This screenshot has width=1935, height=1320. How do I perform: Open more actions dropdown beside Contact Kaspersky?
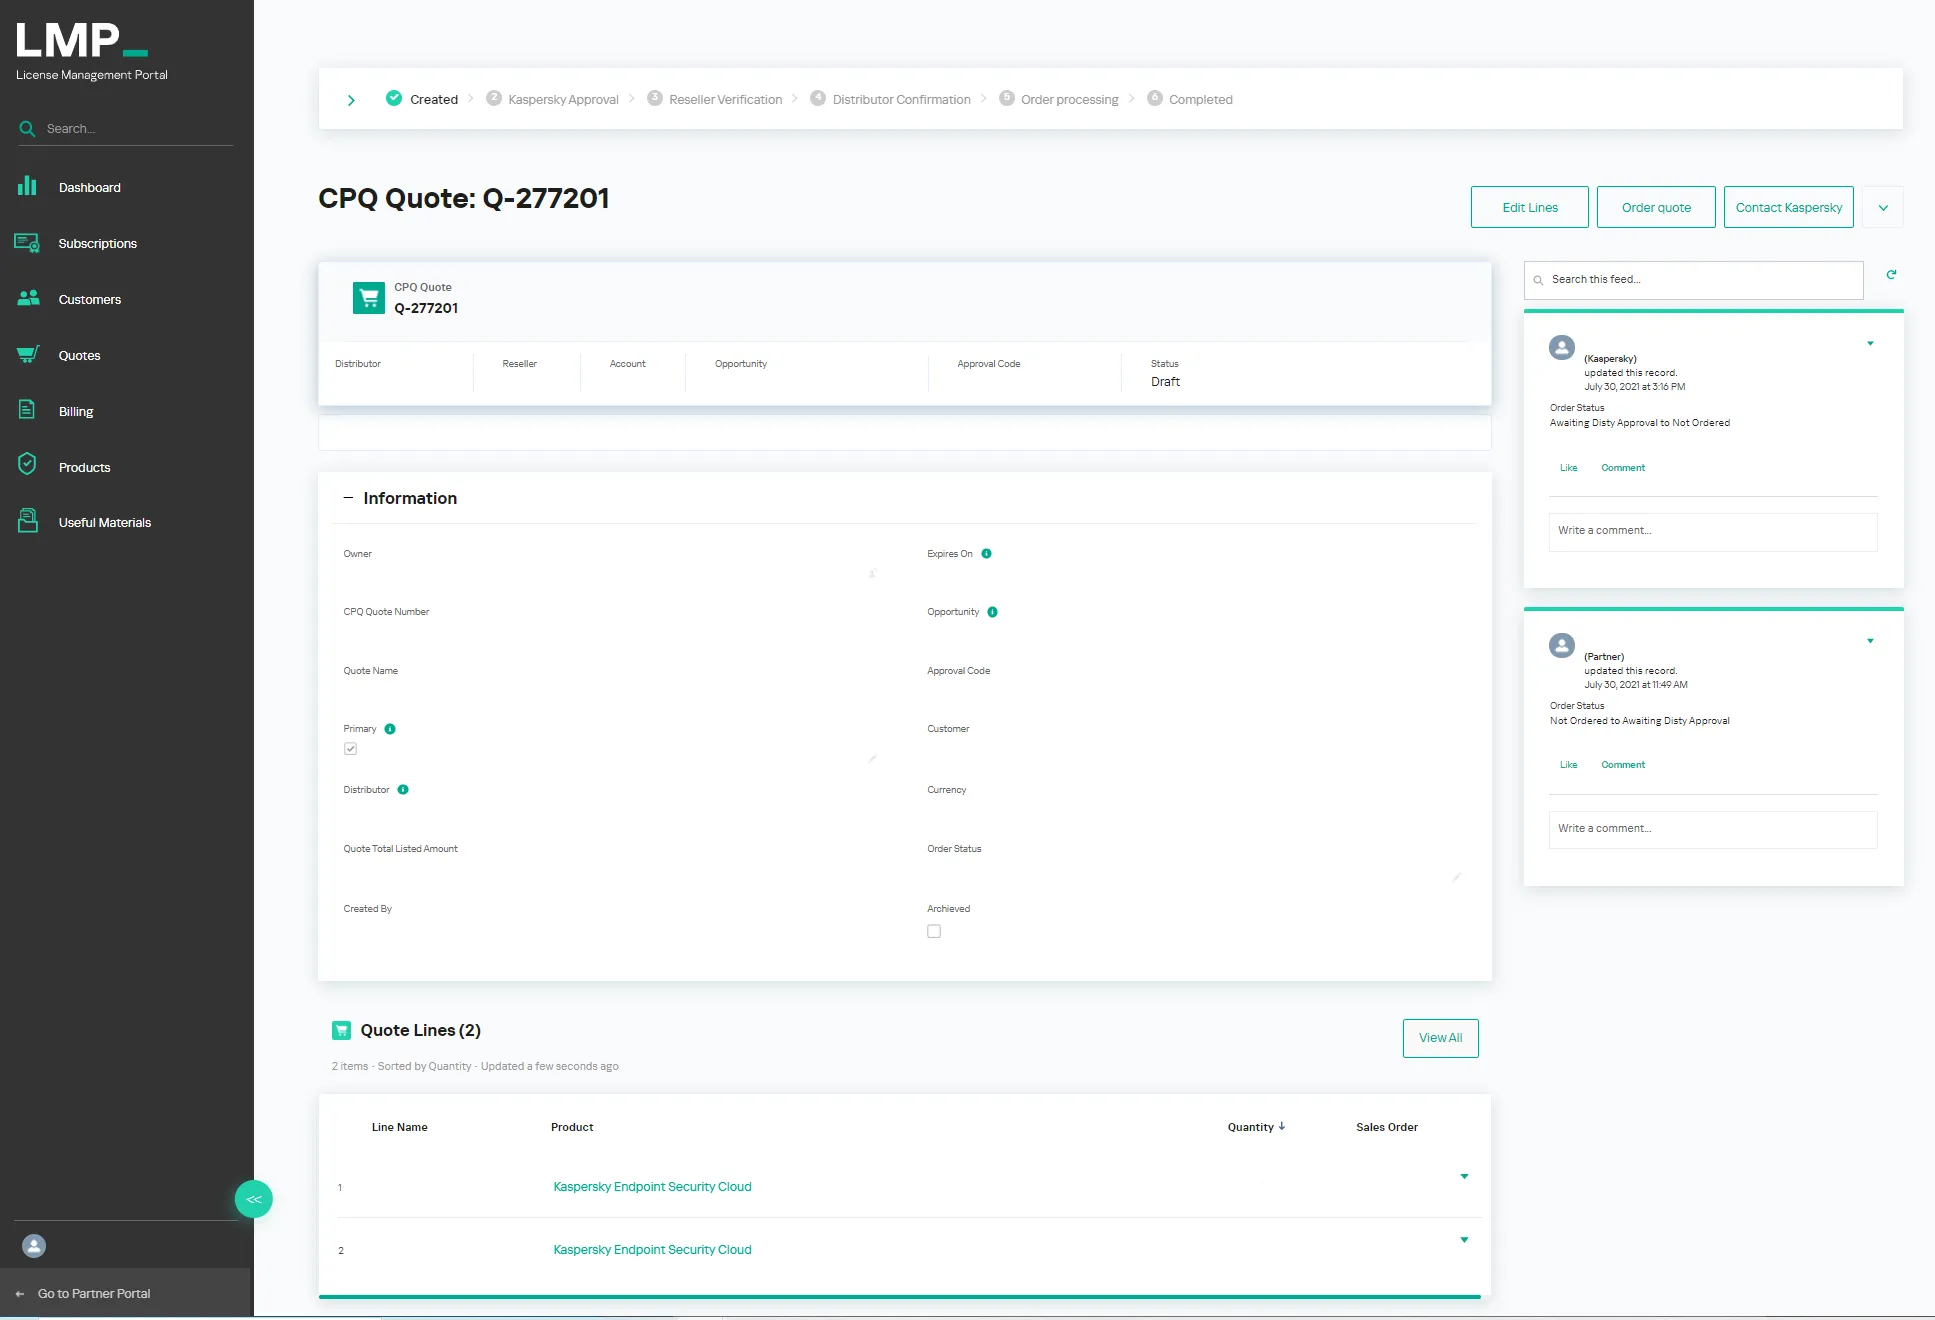tap(1883, 208)
